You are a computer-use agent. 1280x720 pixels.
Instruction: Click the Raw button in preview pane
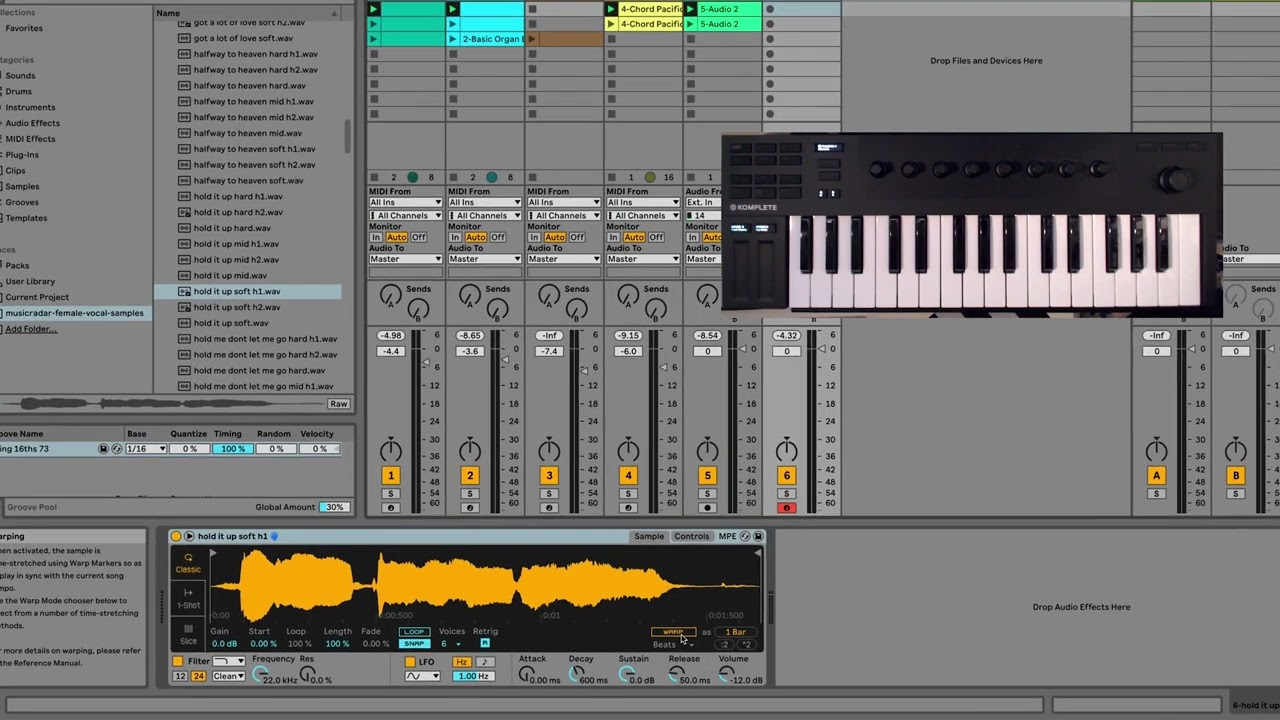tap(339, 404)
